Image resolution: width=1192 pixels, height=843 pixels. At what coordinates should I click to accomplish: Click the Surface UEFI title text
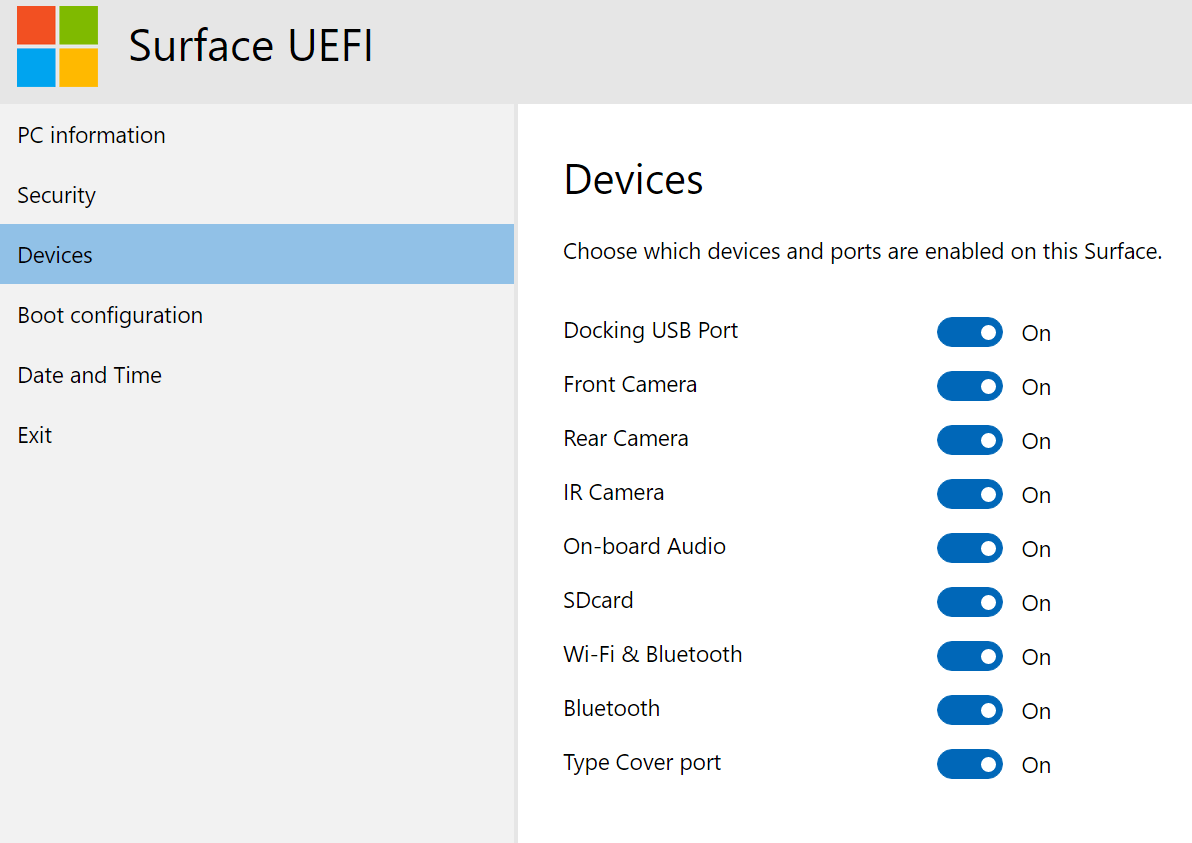click(x=251, y=47)
